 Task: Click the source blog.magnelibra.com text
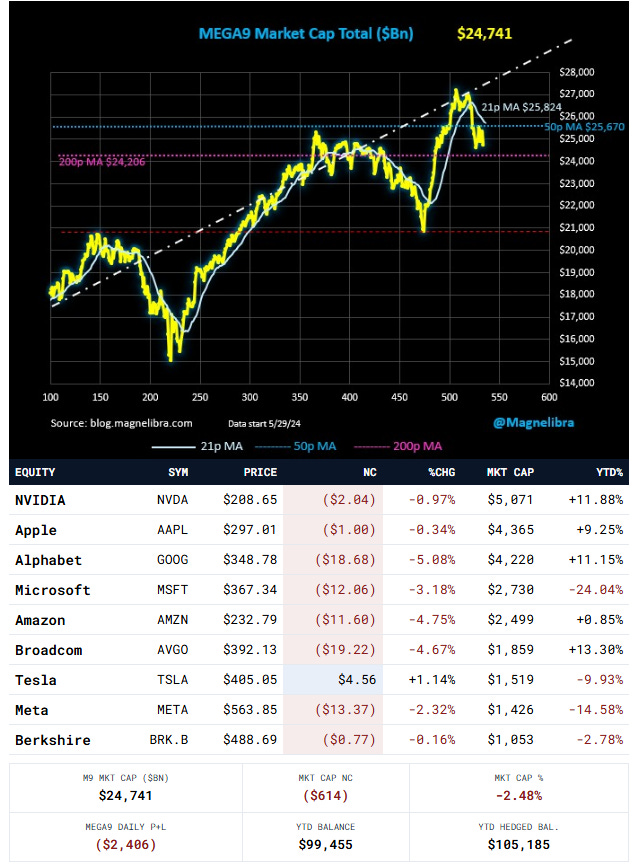point(121,423)
